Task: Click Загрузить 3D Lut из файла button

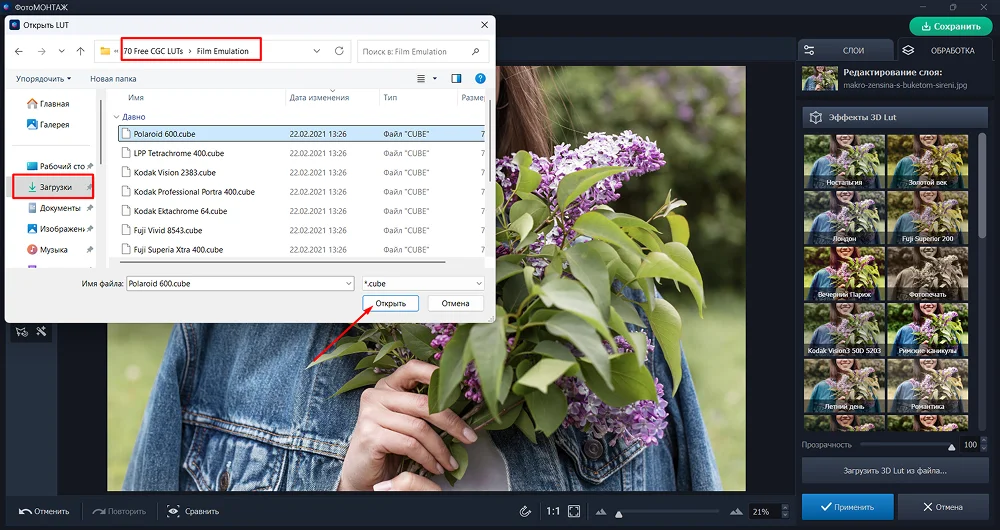Action: click(x=895, y=471)
